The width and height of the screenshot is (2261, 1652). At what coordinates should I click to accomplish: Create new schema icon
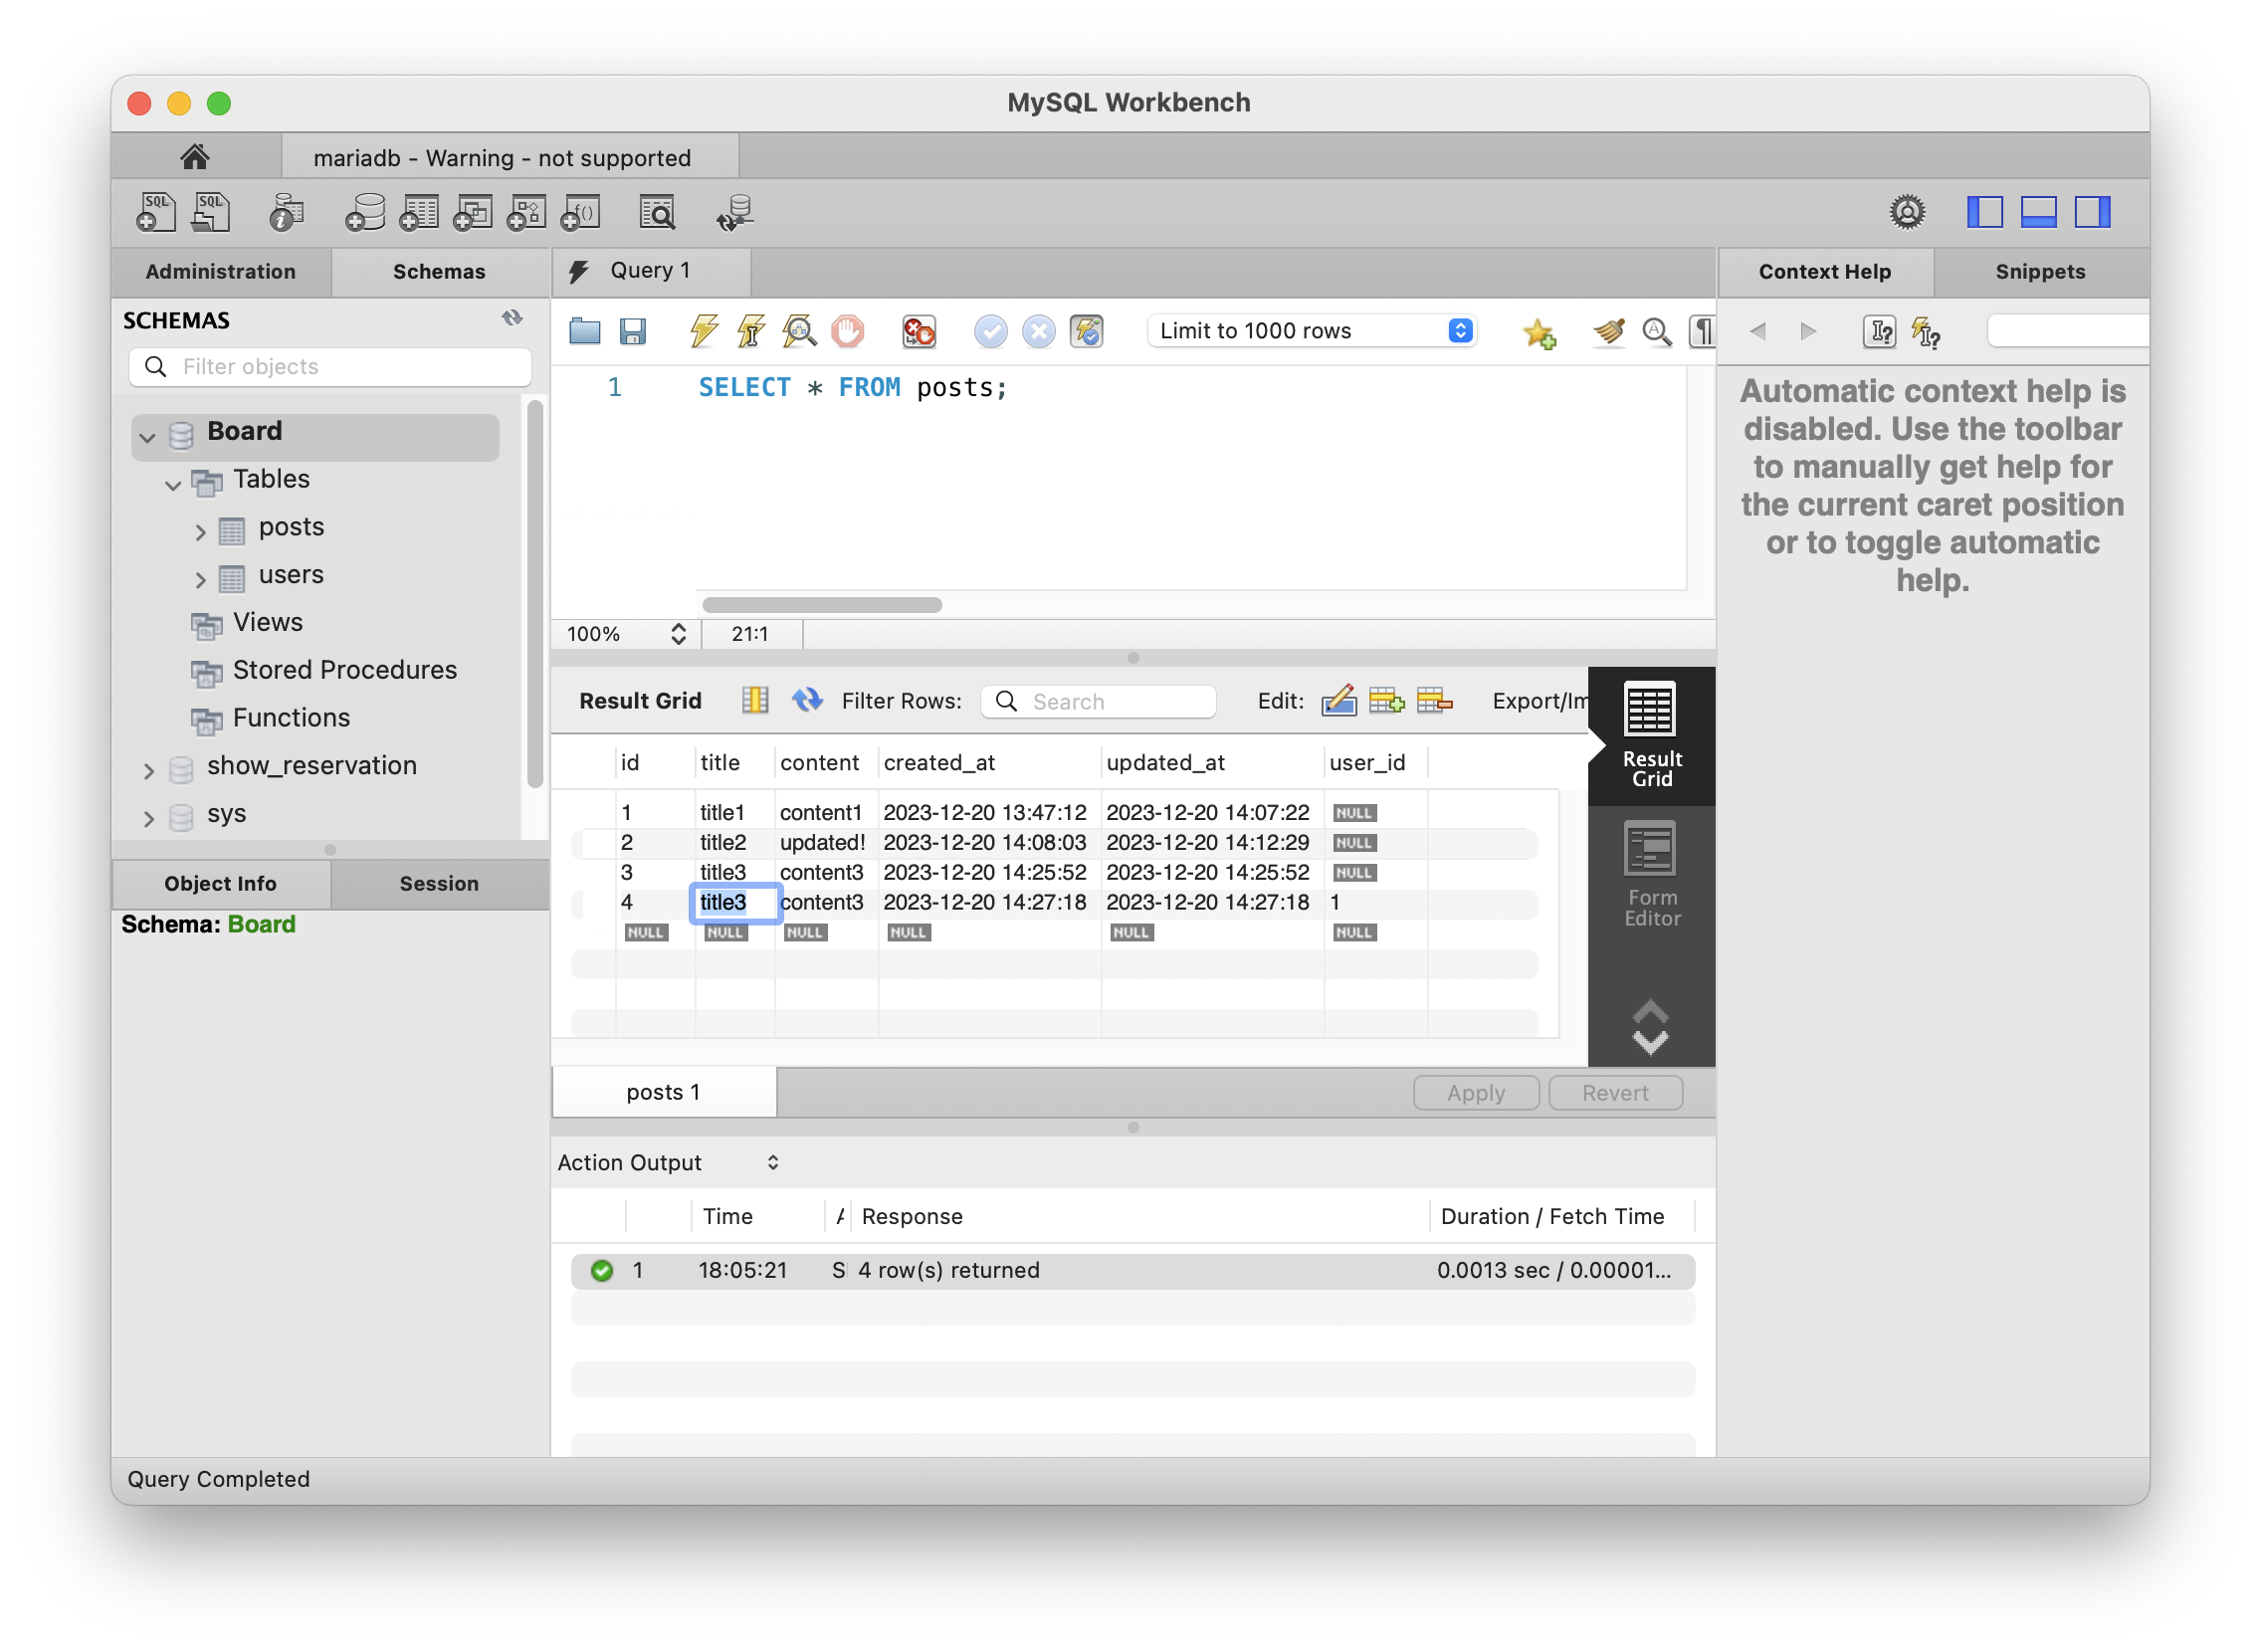tap(365, 212)
